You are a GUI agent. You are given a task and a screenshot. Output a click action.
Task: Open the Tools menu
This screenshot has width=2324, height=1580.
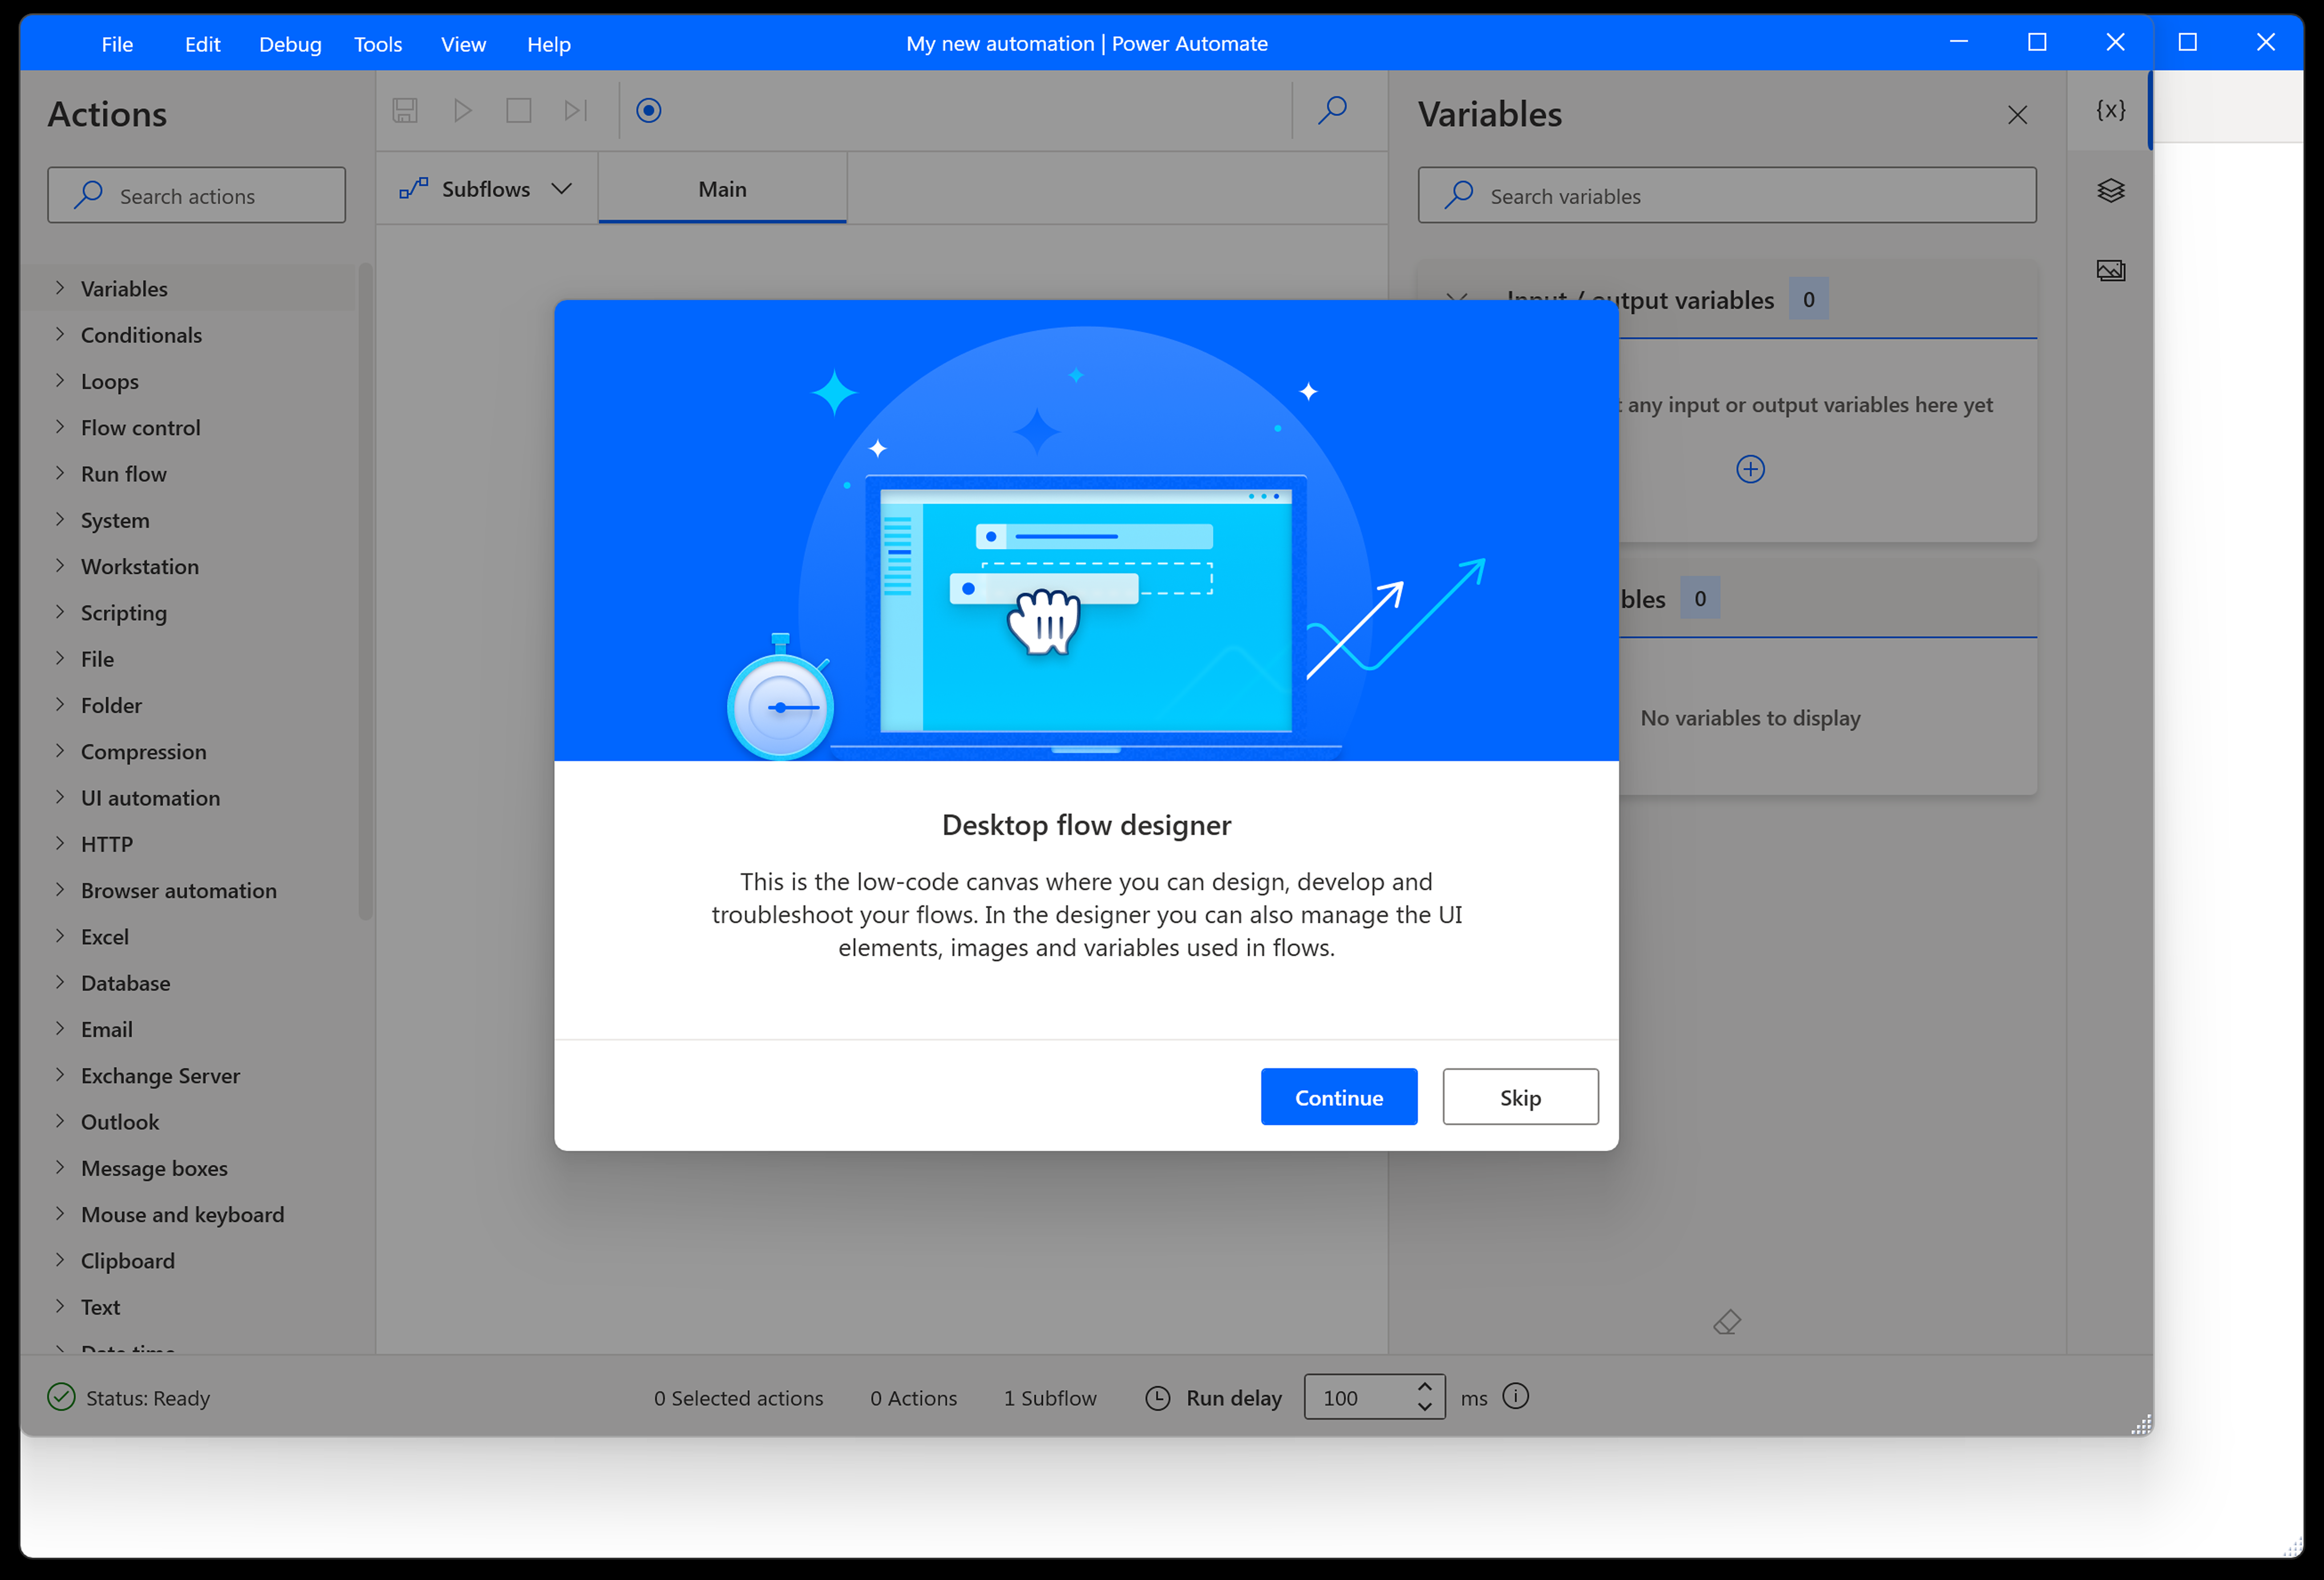(x=378, y=44)
